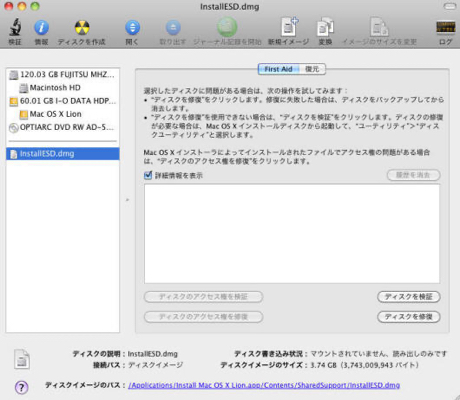Click the Convert (変換) toolbar icon
460x400 pixels.
coord(325,27)
